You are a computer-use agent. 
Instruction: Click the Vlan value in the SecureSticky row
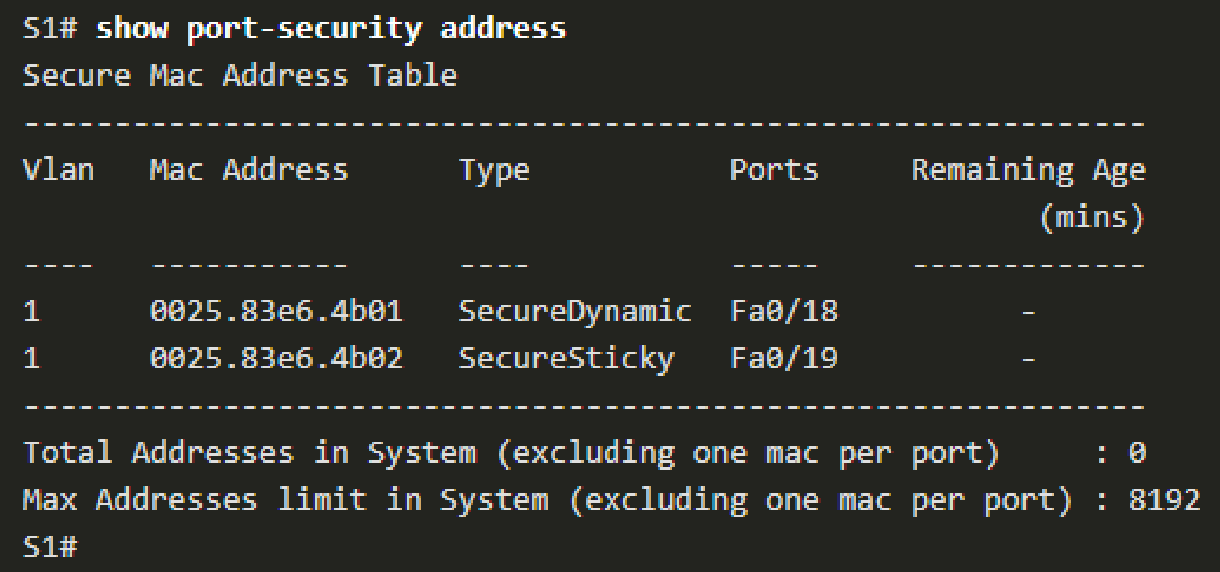coord(31,358)
